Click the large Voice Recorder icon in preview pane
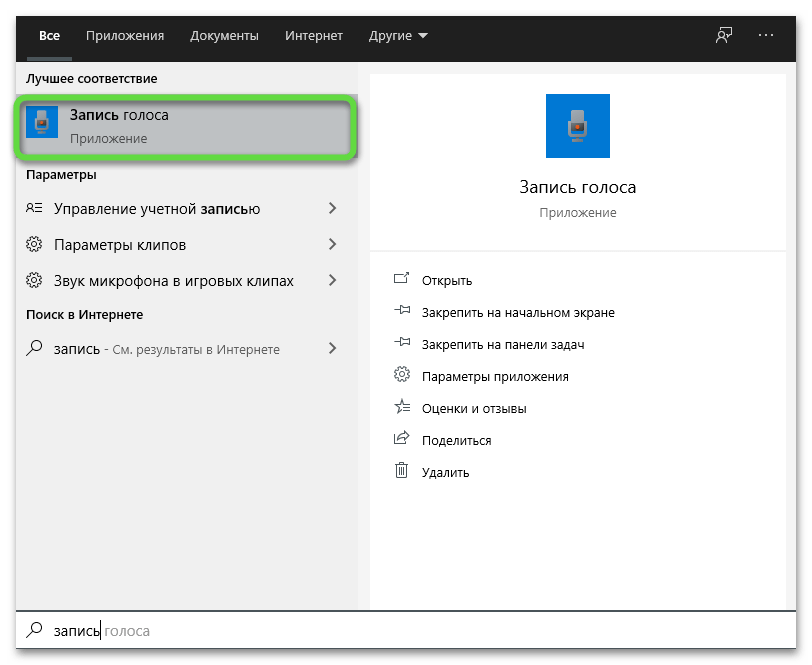812x665 pixels. point(577,126)
